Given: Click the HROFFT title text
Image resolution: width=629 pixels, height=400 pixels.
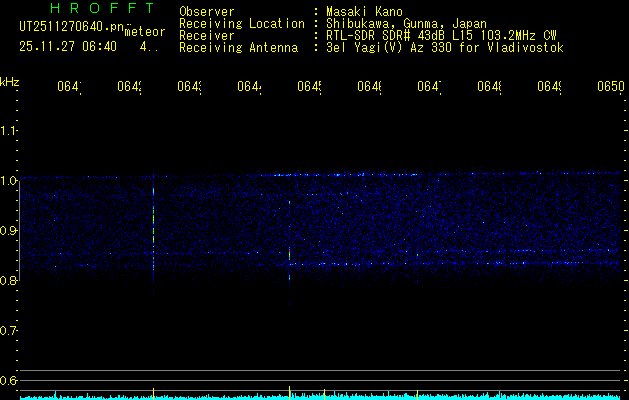Looking at the screenshot, I should click(102, 8).
